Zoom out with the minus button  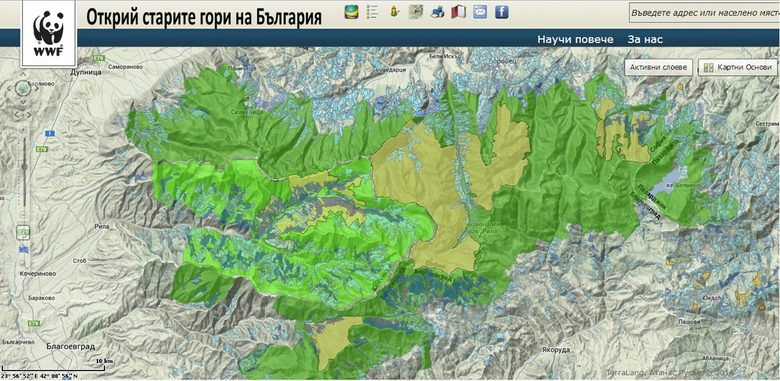23,214
